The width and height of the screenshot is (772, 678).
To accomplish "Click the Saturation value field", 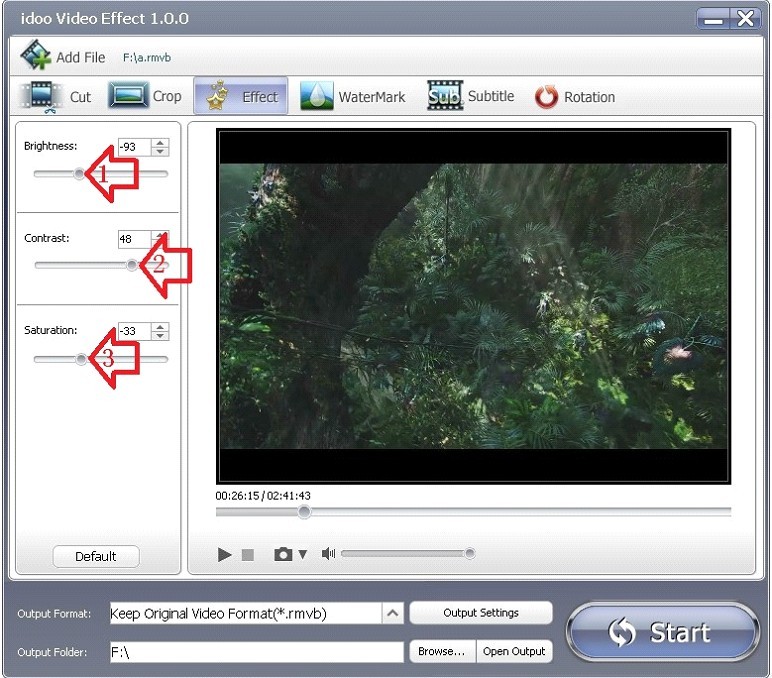I will click(x=134, y=331).
